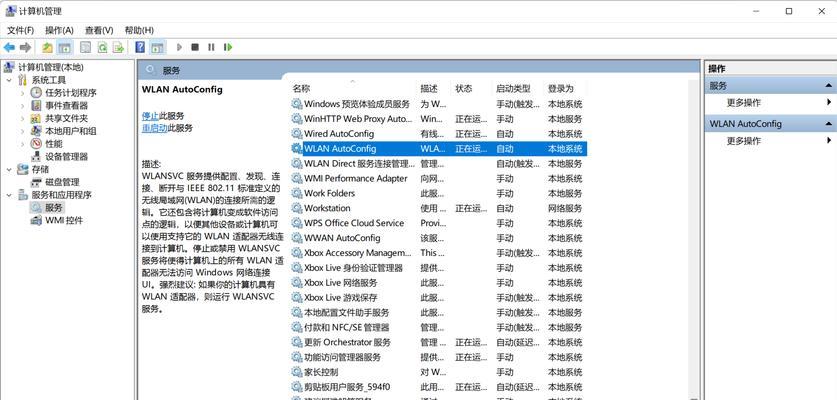Screen dimensions: 837x400
Task: Click the Start service play icon
Action: (x=179, y=48)
